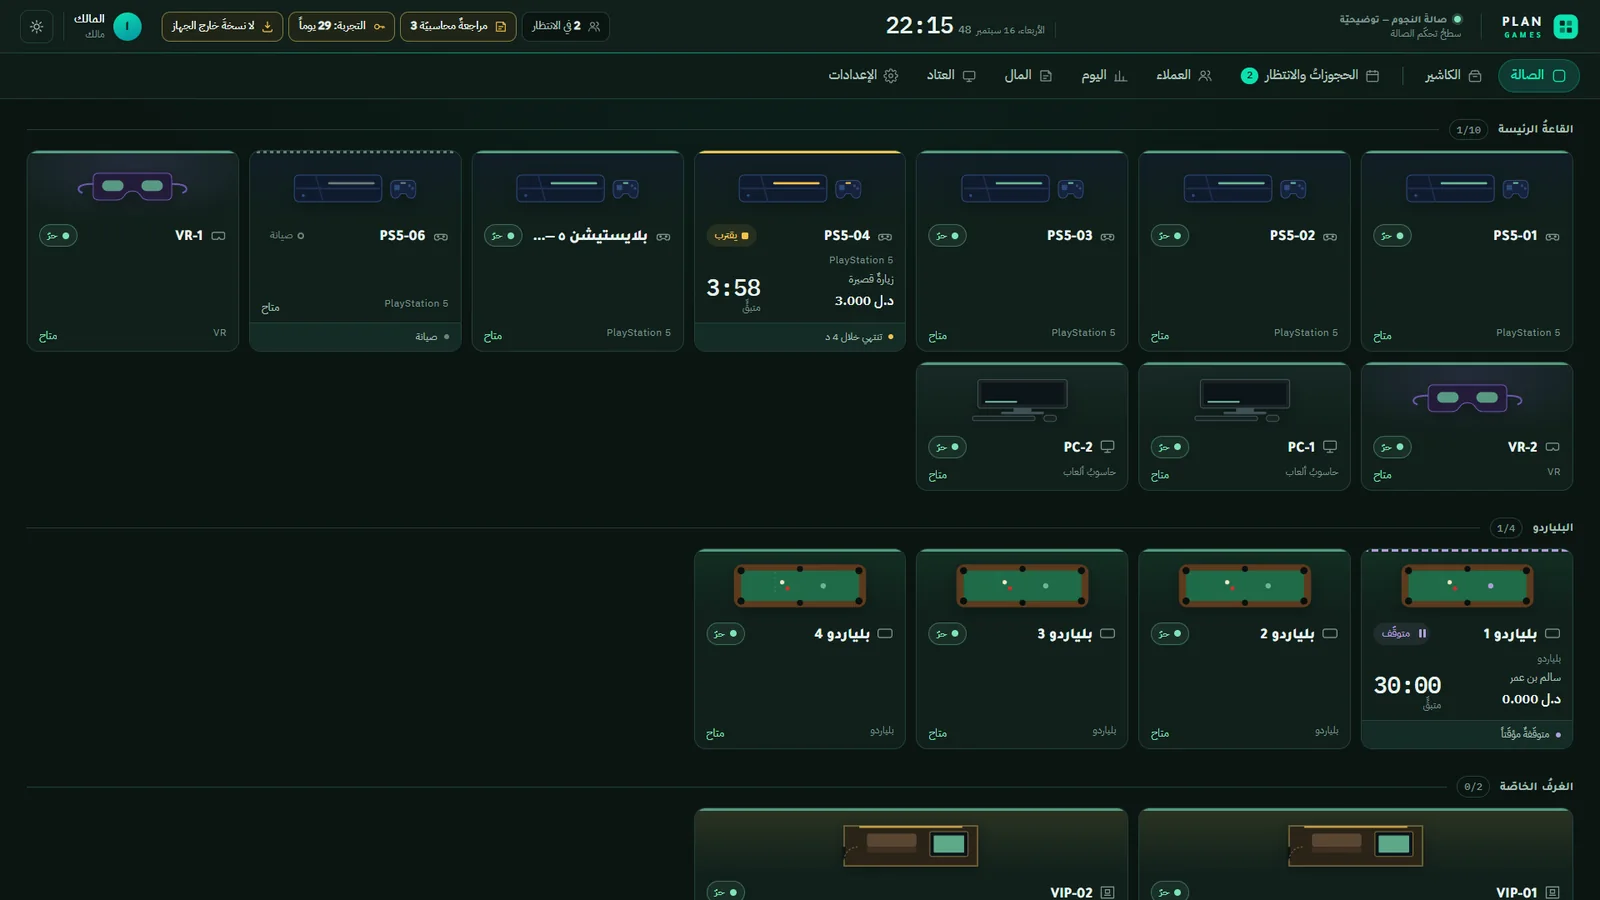Click the PLAN GAMES logo icon
This screenshot has width=1600, height=900.
(1566, 27)
